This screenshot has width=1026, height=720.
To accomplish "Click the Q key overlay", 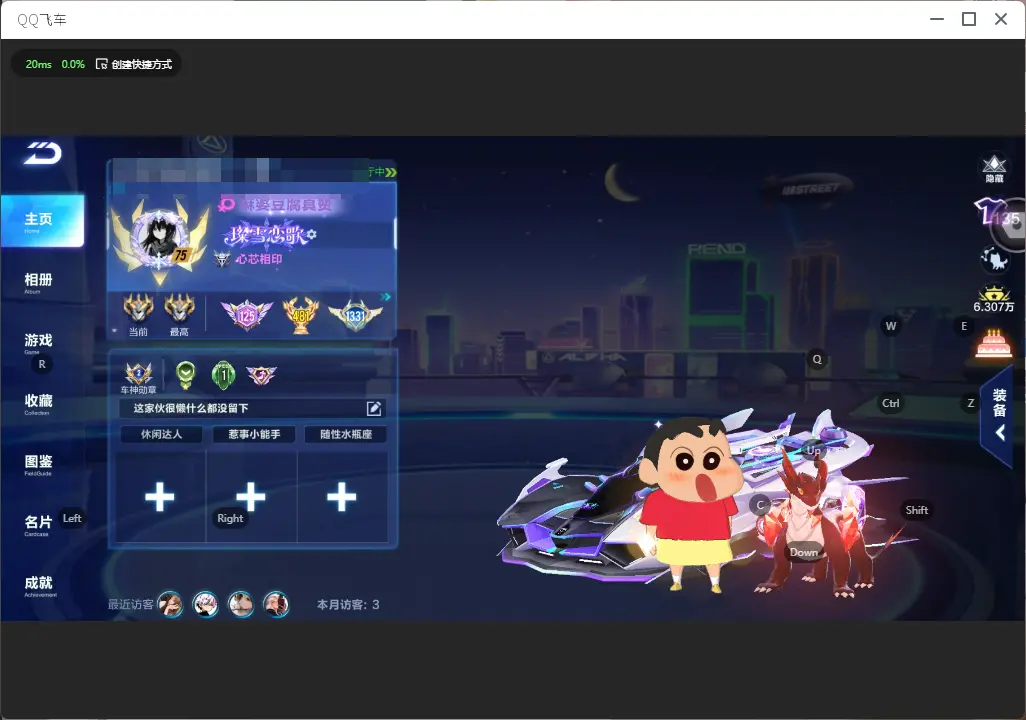I will click(x=817, y=359).
